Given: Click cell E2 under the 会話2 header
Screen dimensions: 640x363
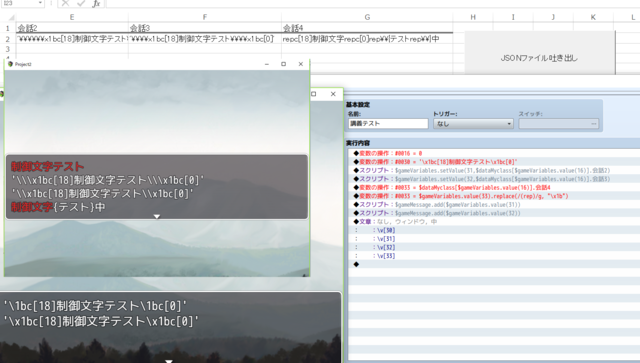Looking at the screenshot, I should (72, 39).
